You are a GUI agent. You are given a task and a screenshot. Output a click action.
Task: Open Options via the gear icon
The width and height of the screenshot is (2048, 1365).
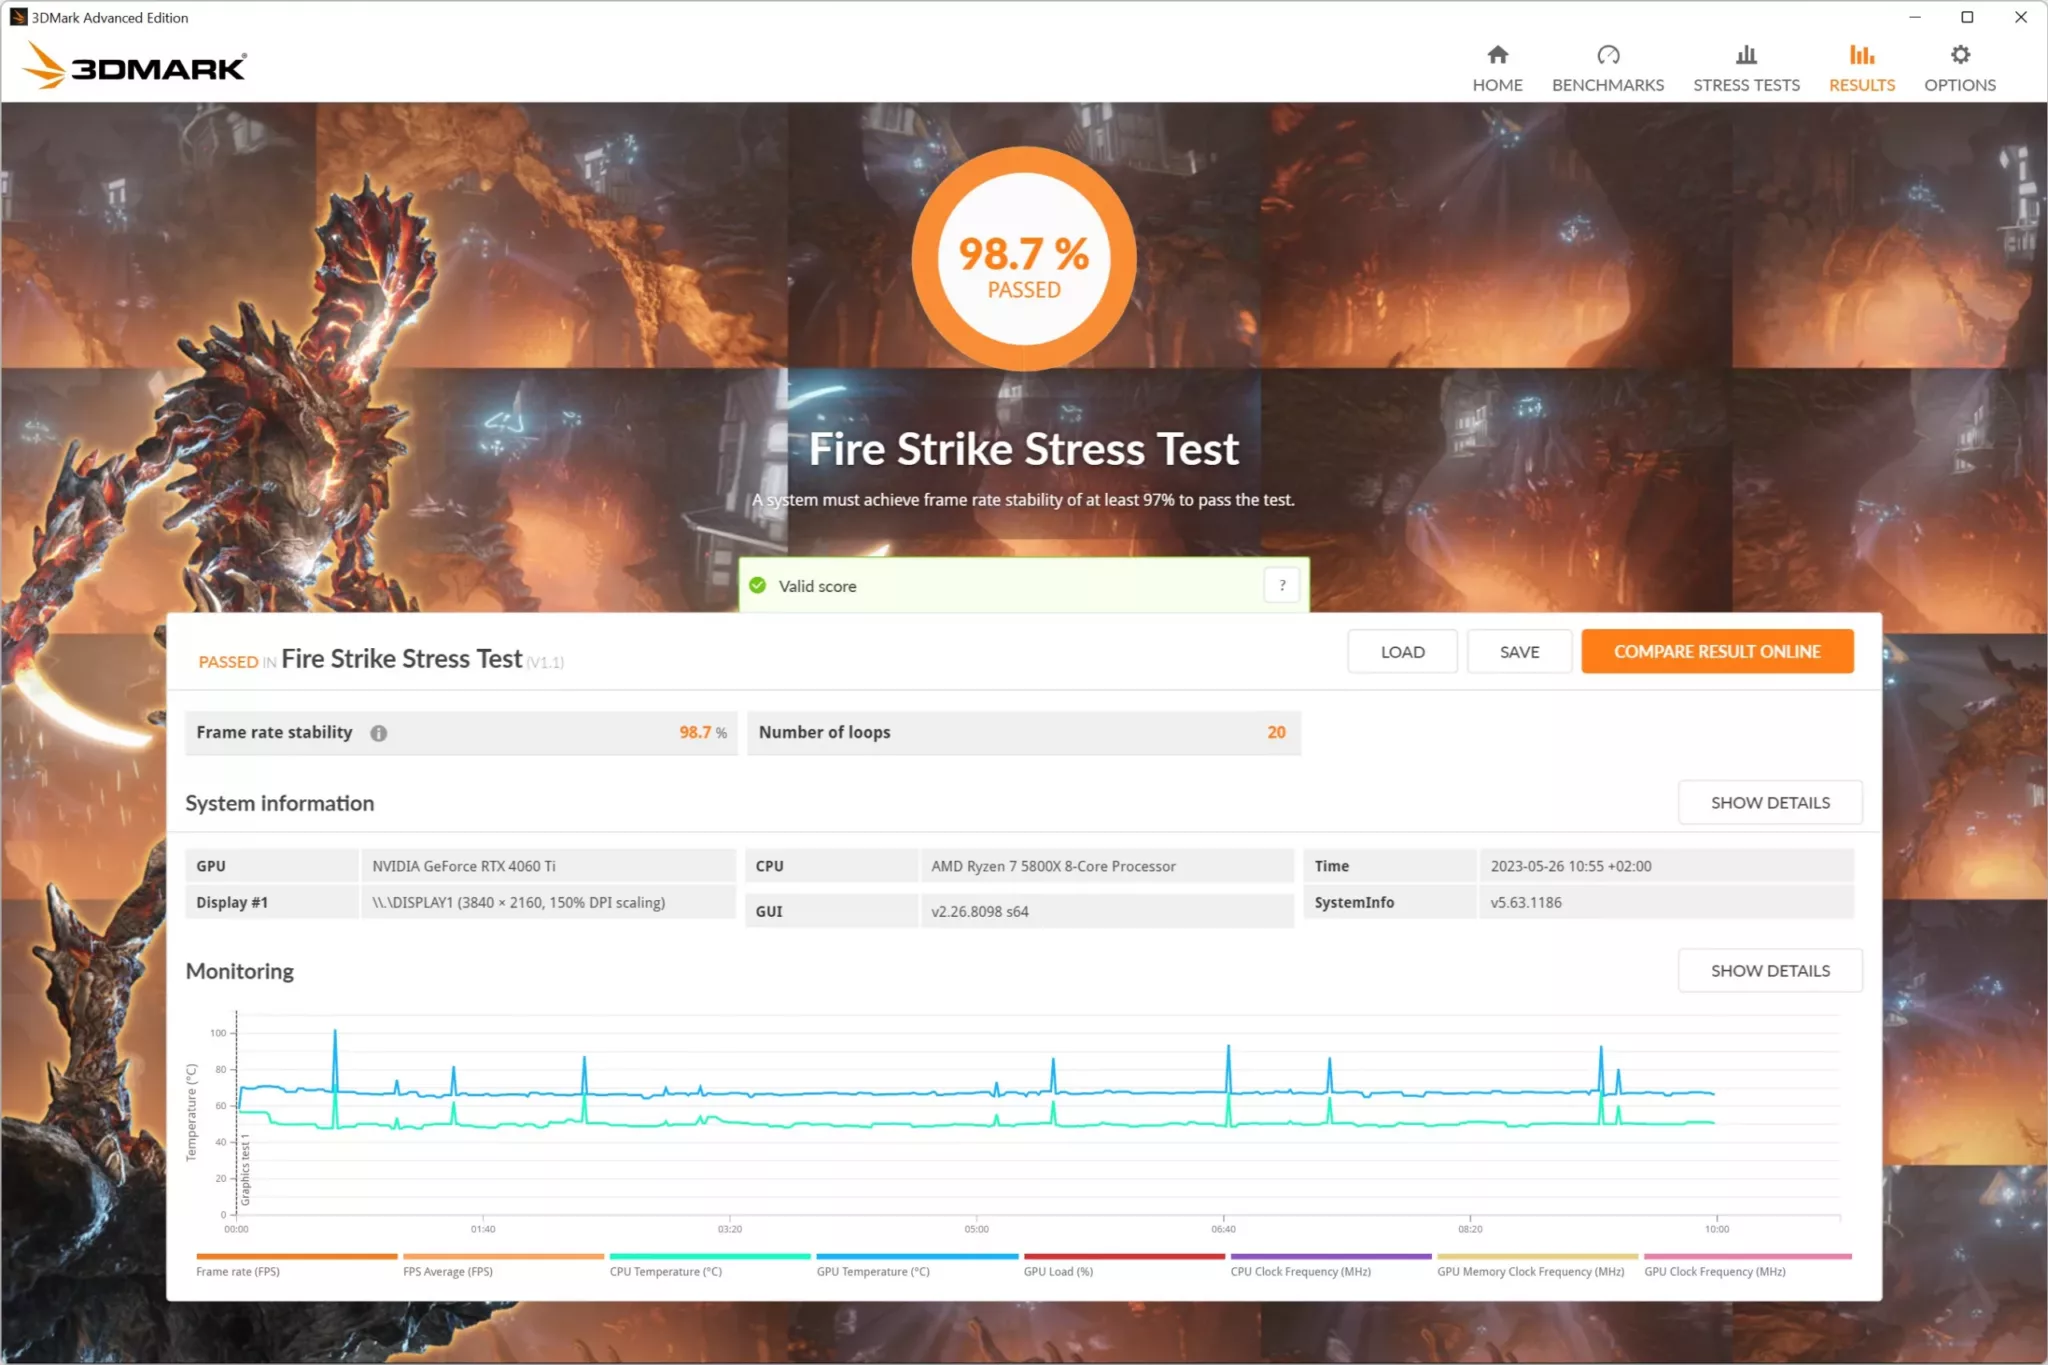tap(1959, 55)
